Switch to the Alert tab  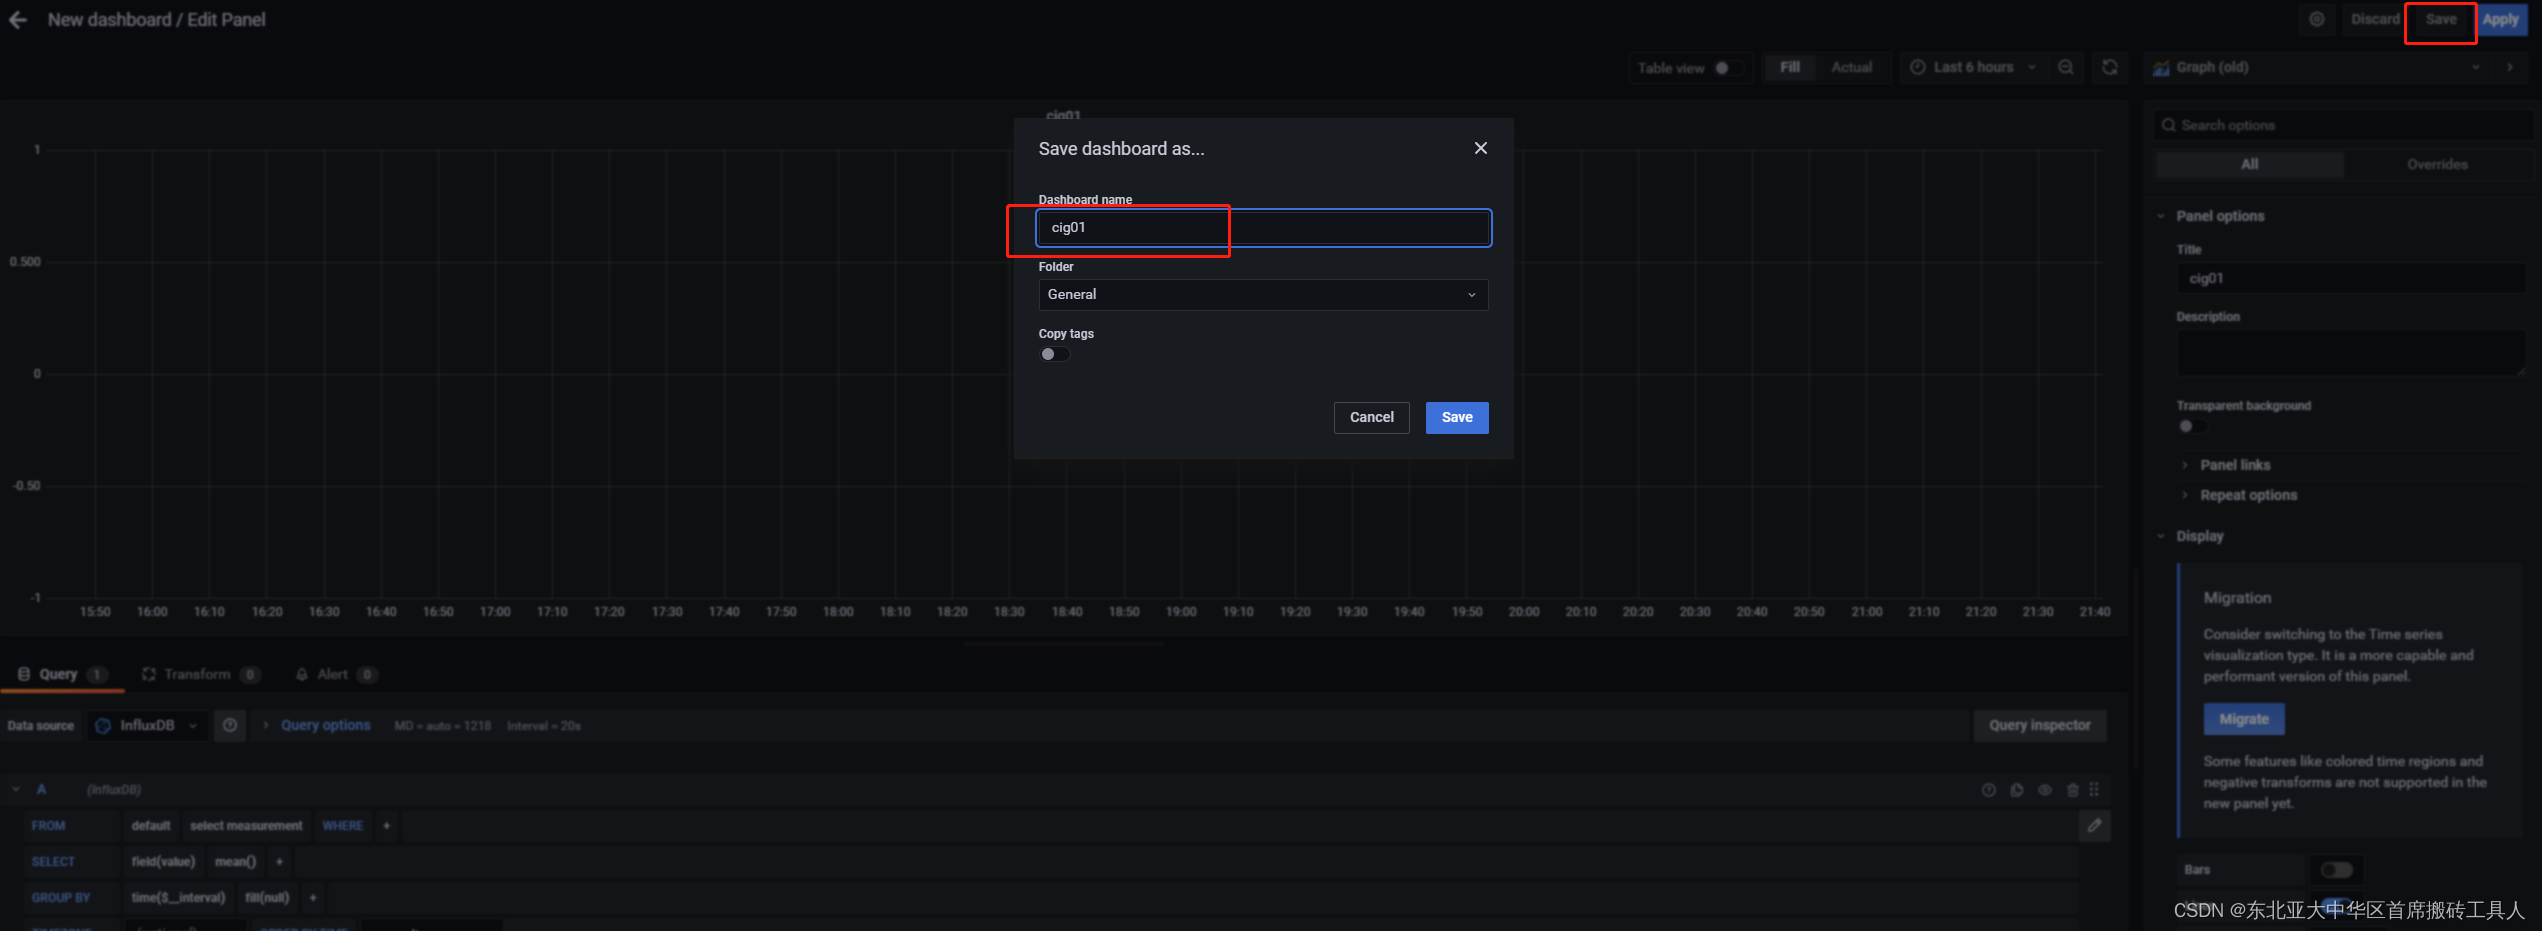(336, 674)
